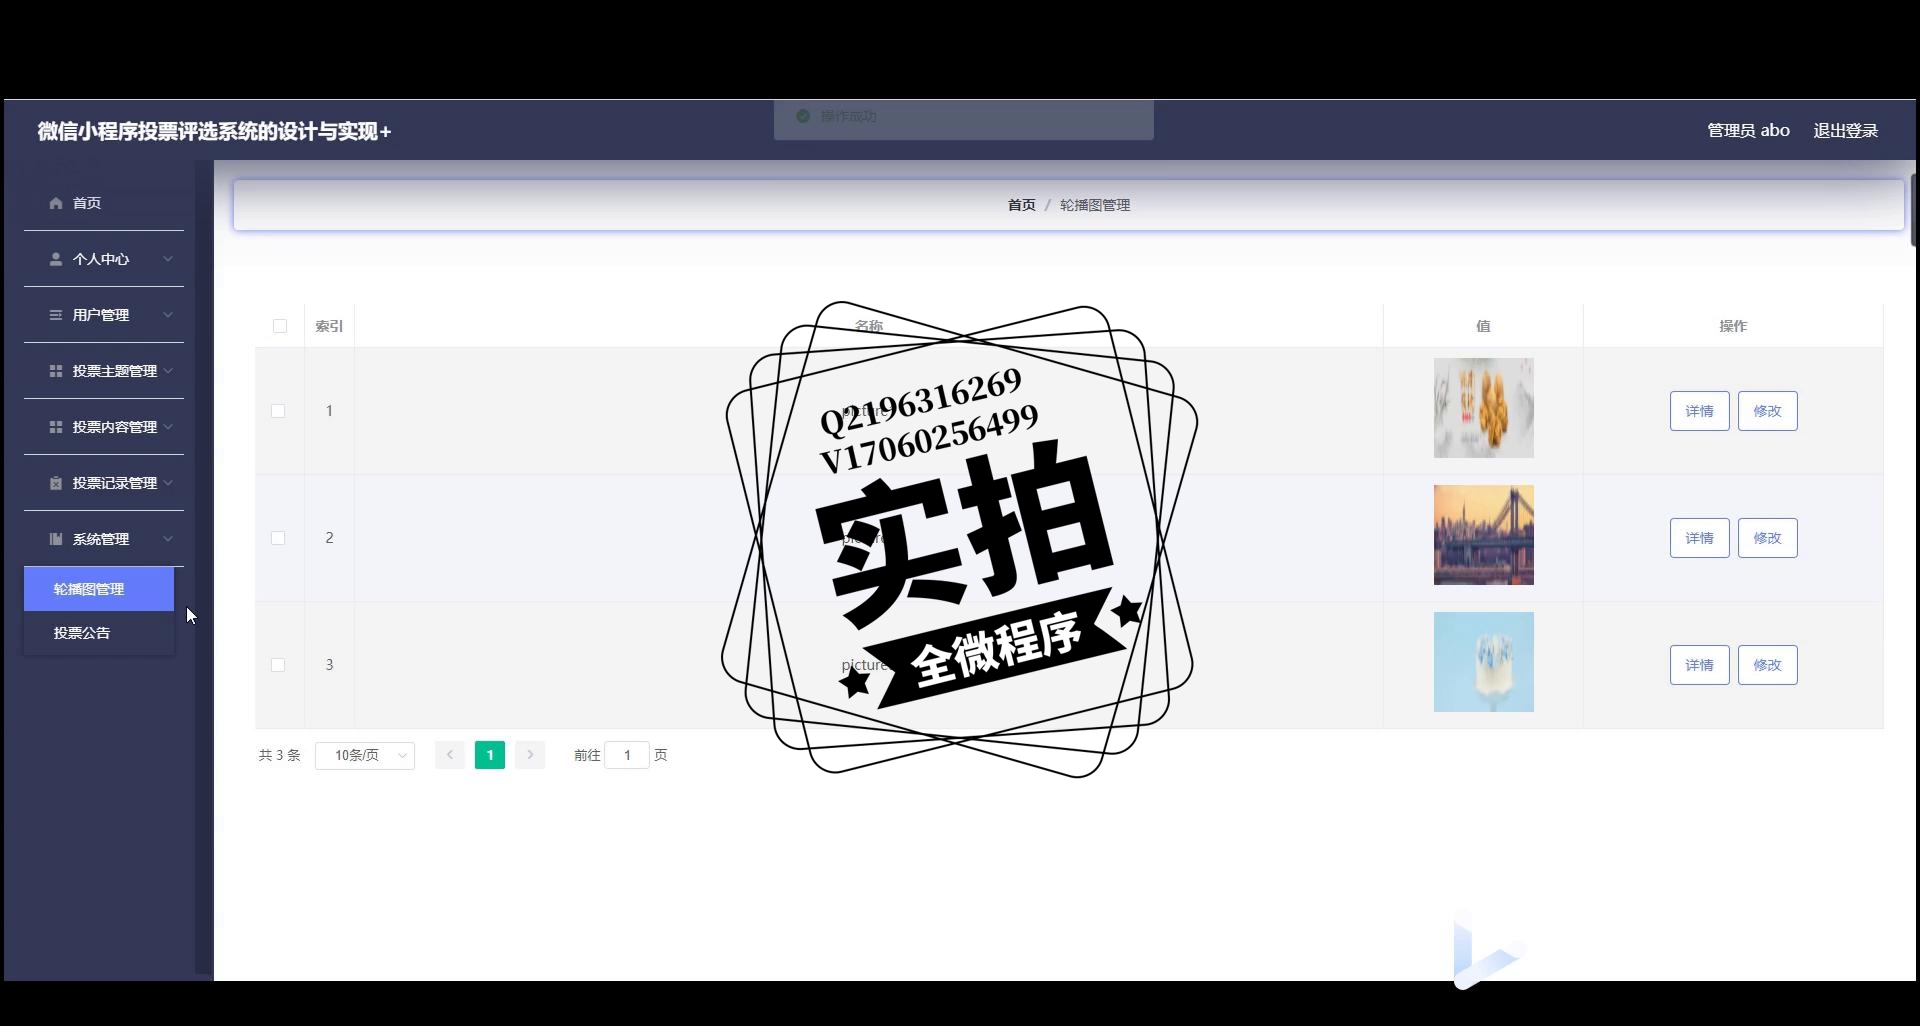Open the 用户管理 sidebar menu
Image resolution: width=1920 pixels, height=1026 pixels.
[x=104, y=315]
